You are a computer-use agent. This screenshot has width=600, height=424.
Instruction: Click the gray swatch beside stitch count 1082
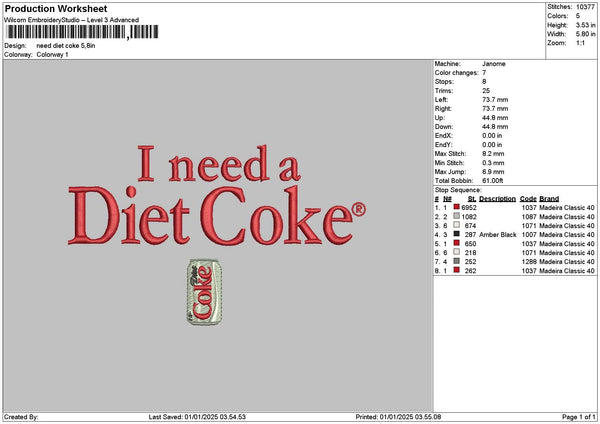coord(457,216)
